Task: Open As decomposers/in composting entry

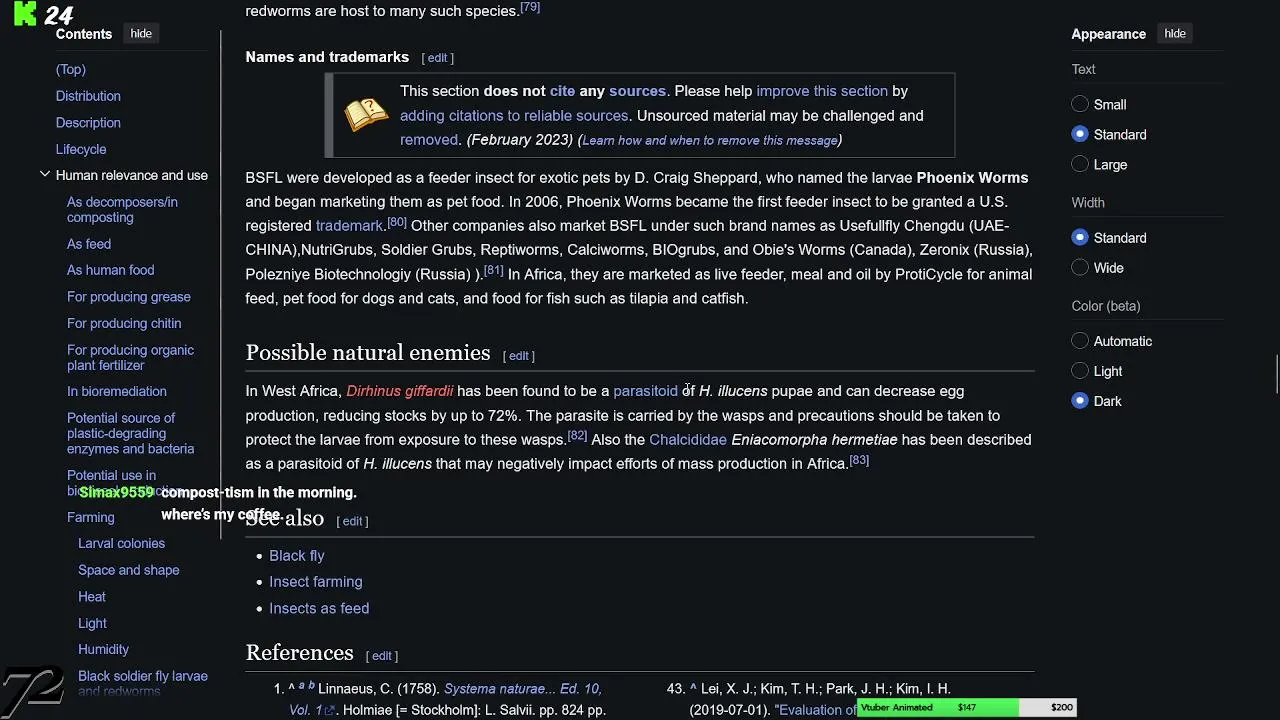Action: [x=122, y=209]
